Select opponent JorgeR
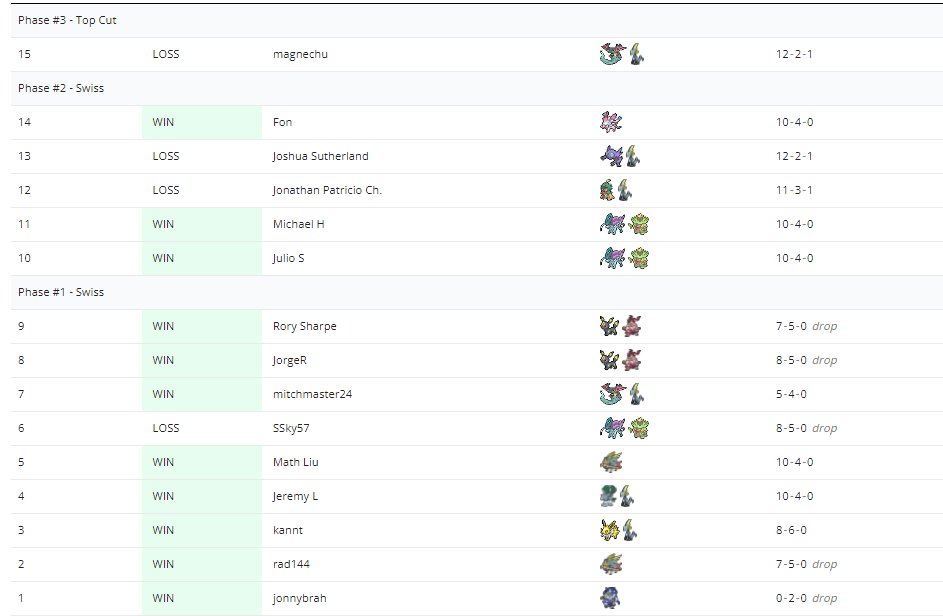Image resolution: width=943 pixels, height=616 pixels. (289, 360)
